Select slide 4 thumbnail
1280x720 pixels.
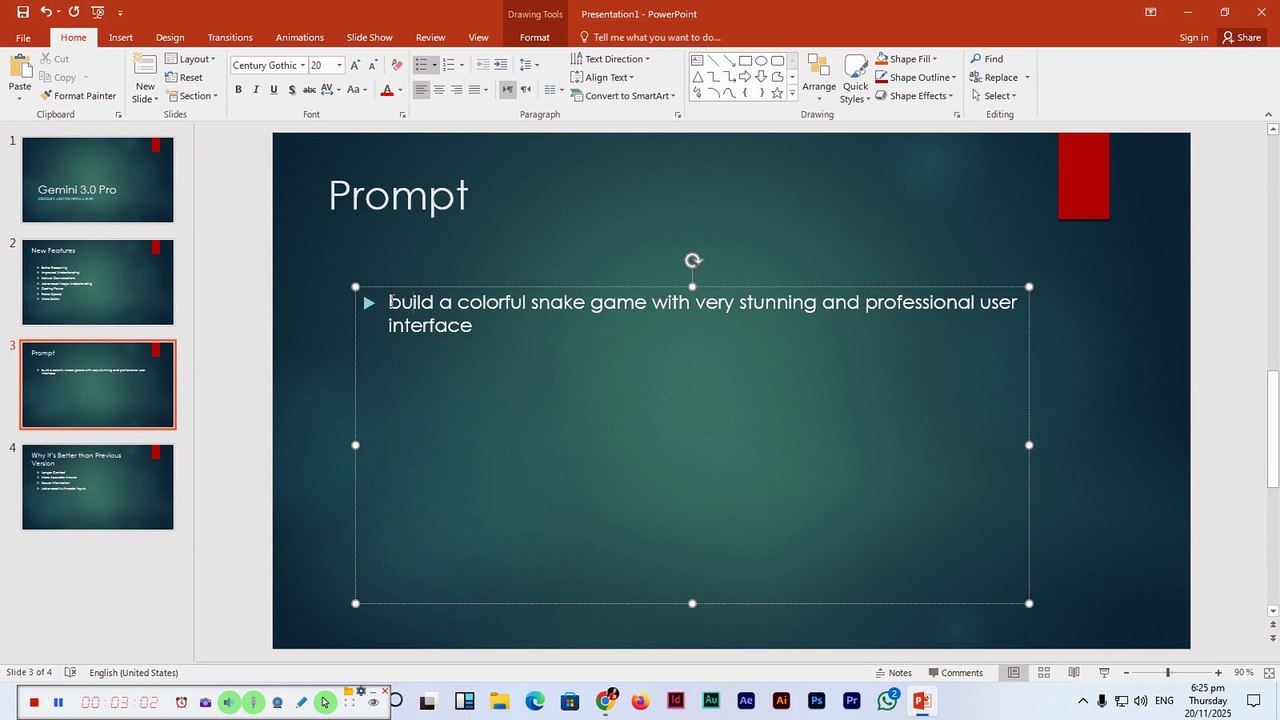(98, 487)
